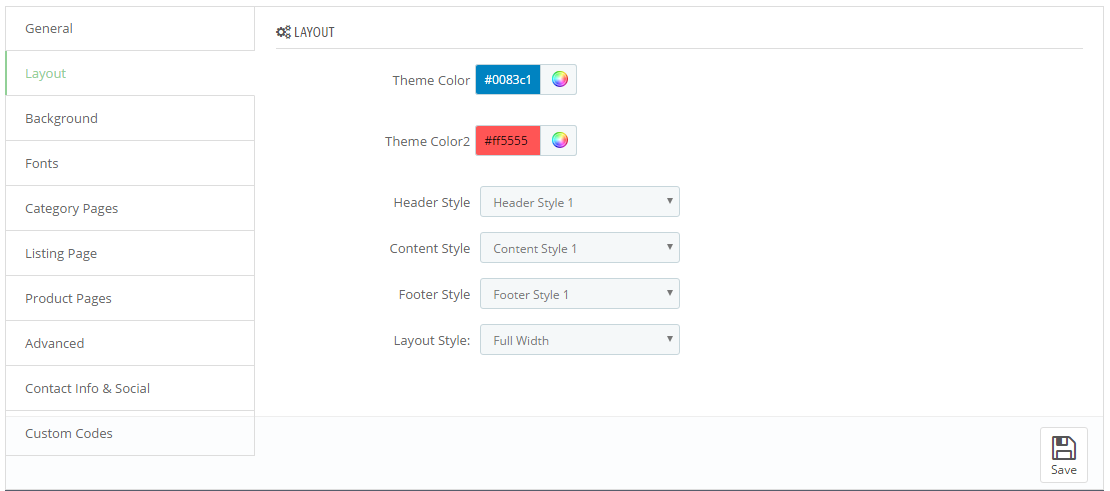Image resolution: width=1110 pixels, height=491 pixels.
Task: Open the Layout Style Full Width dropdown
Action: (579, 340)
